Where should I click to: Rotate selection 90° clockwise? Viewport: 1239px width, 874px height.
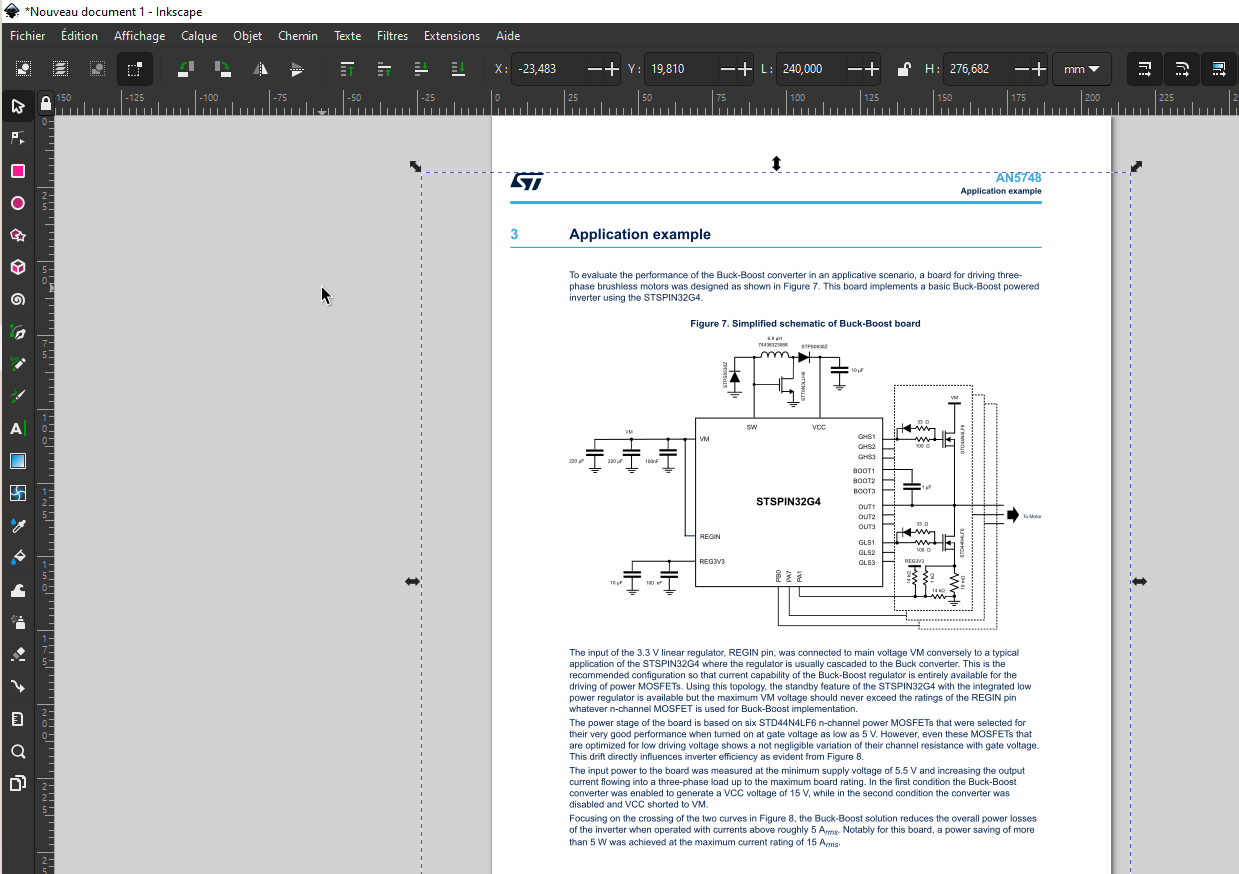pos(222,69)
